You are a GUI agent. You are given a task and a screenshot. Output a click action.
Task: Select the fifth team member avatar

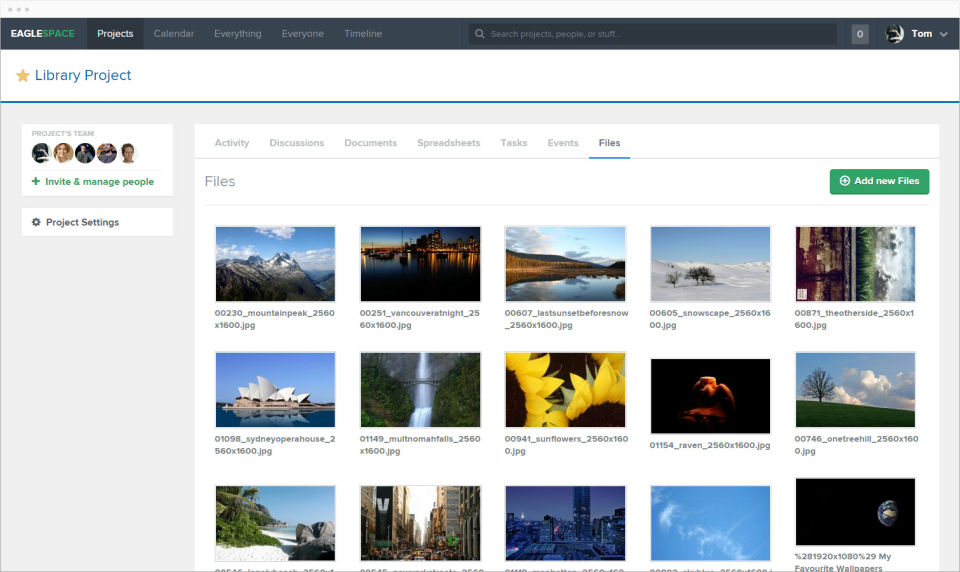click(128, 153)
